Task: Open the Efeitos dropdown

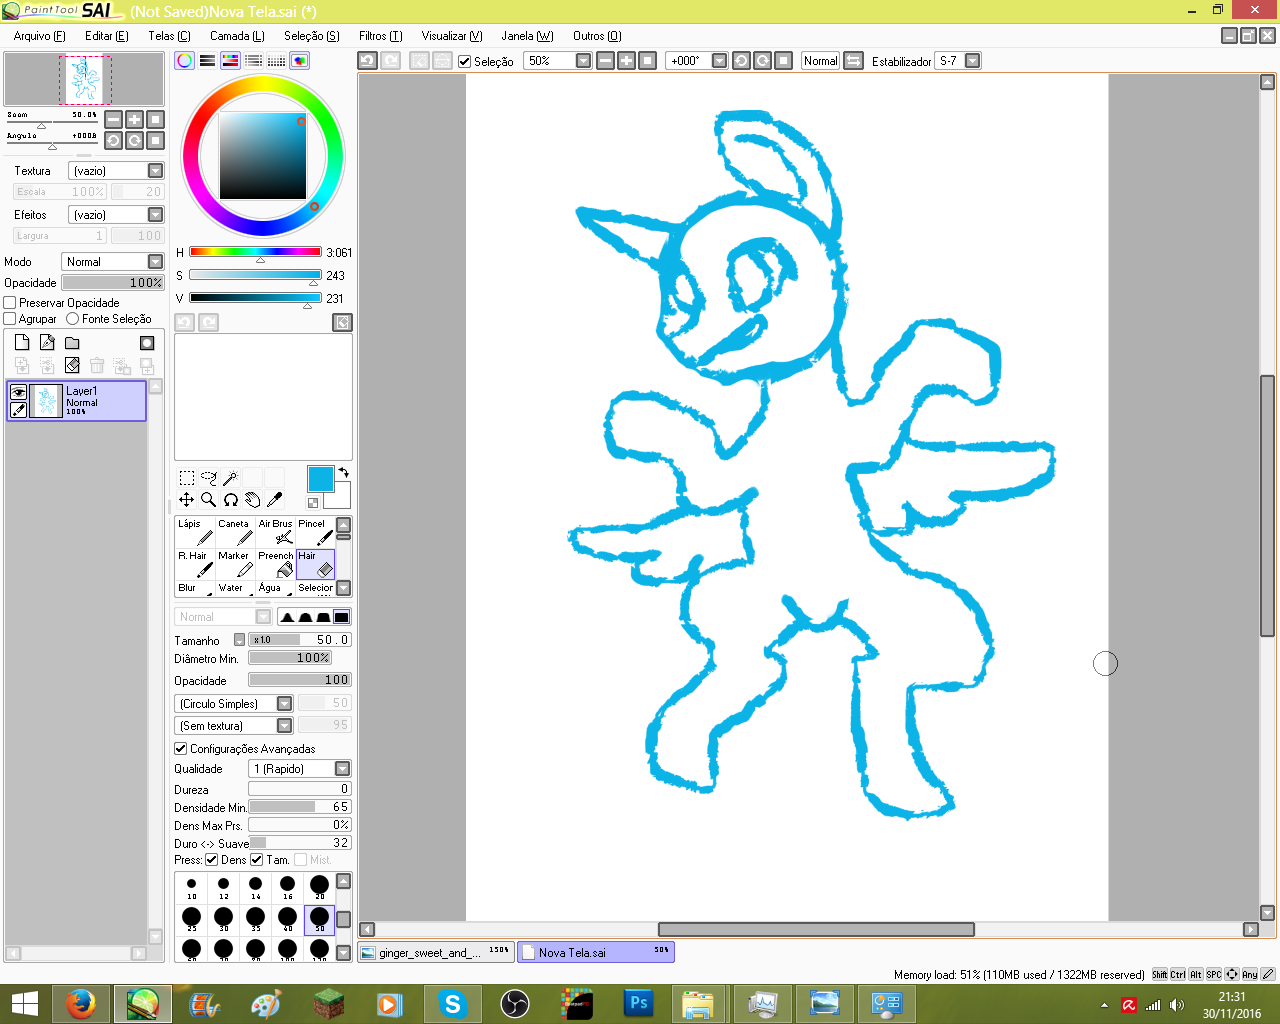Action: pos(115,215)
